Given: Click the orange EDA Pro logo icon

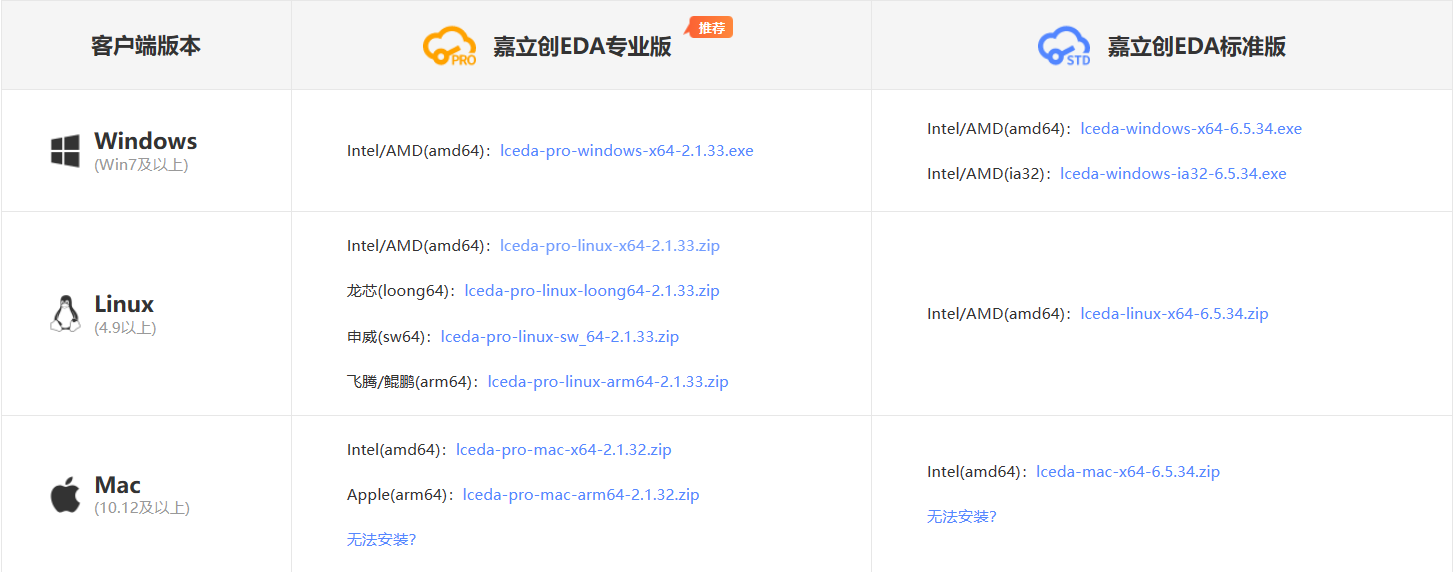Looking at the screenshot, I should coord(449,46).
